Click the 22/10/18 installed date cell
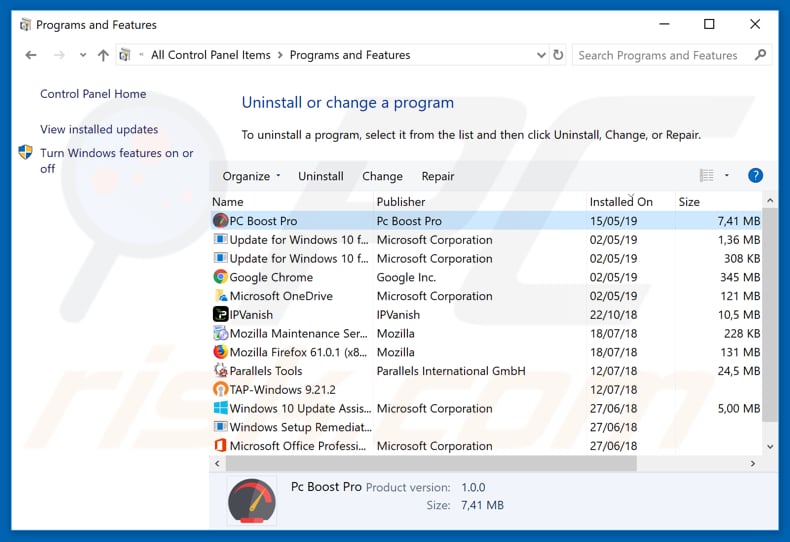790x542 pixels. (613, 315)
